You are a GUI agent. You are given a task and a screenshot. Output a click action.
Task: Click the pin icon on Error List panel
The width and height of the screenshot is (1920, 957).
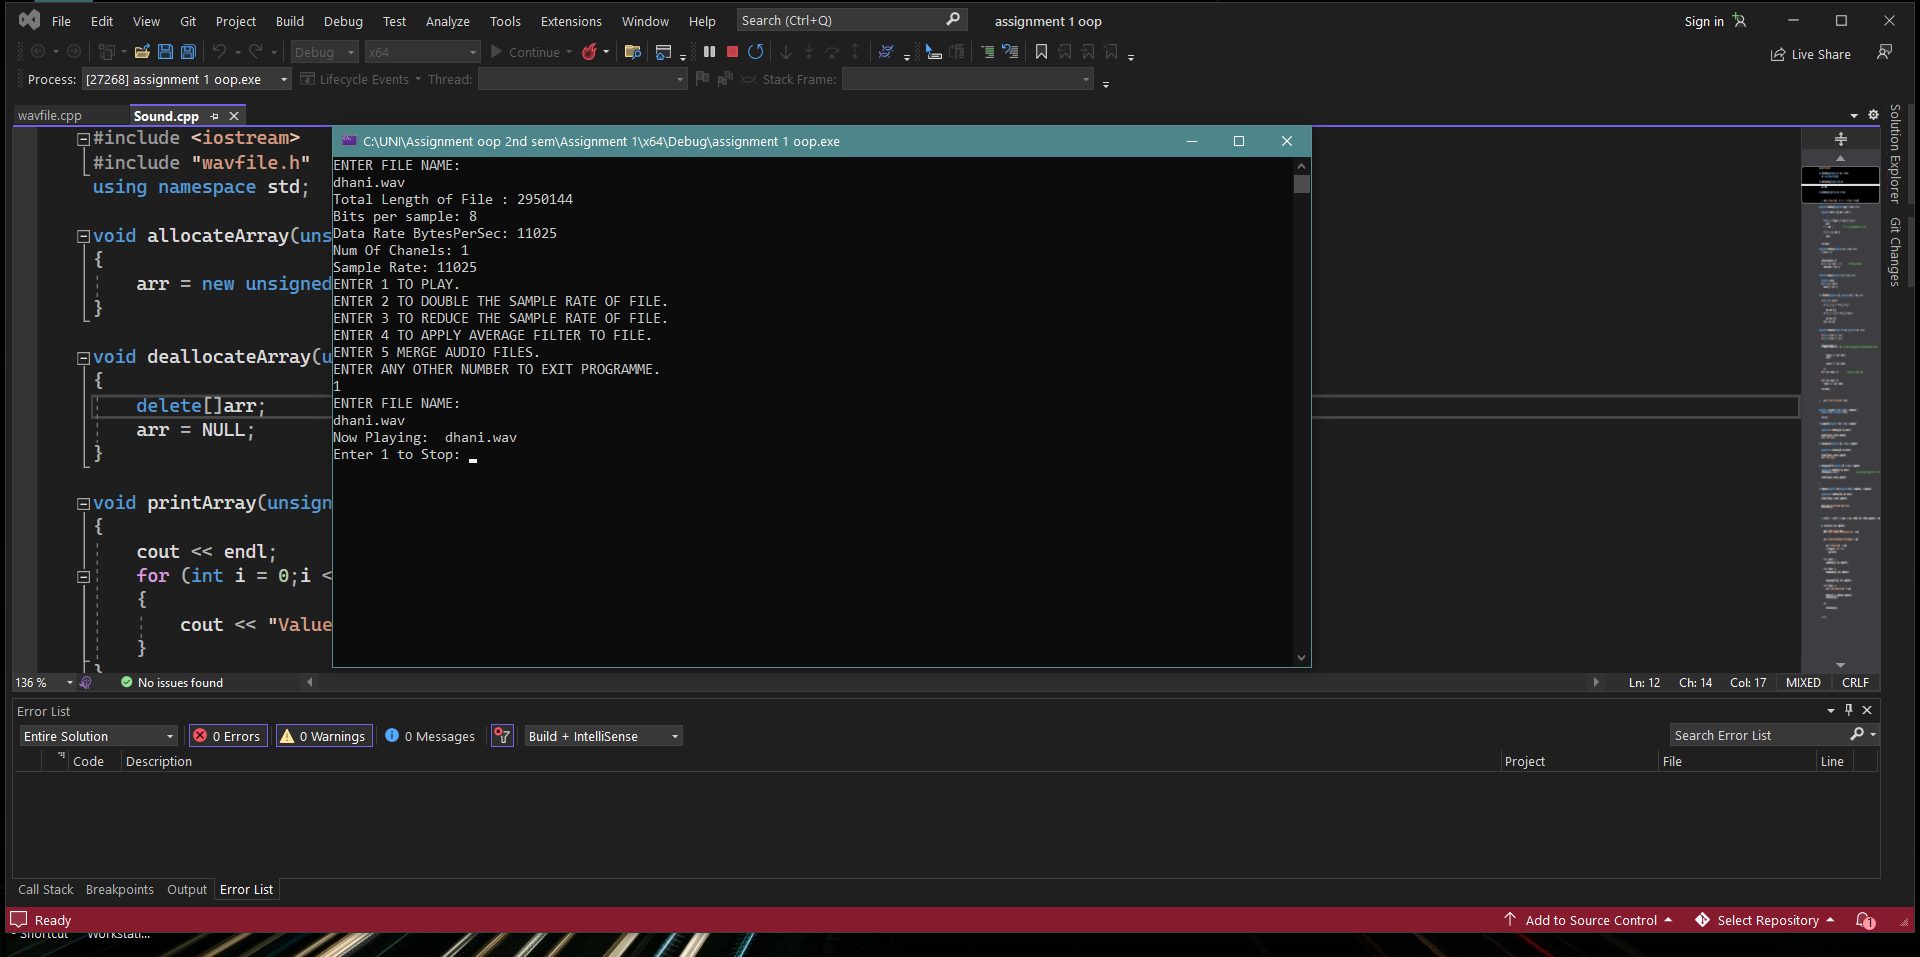[x=1849, y=710]
